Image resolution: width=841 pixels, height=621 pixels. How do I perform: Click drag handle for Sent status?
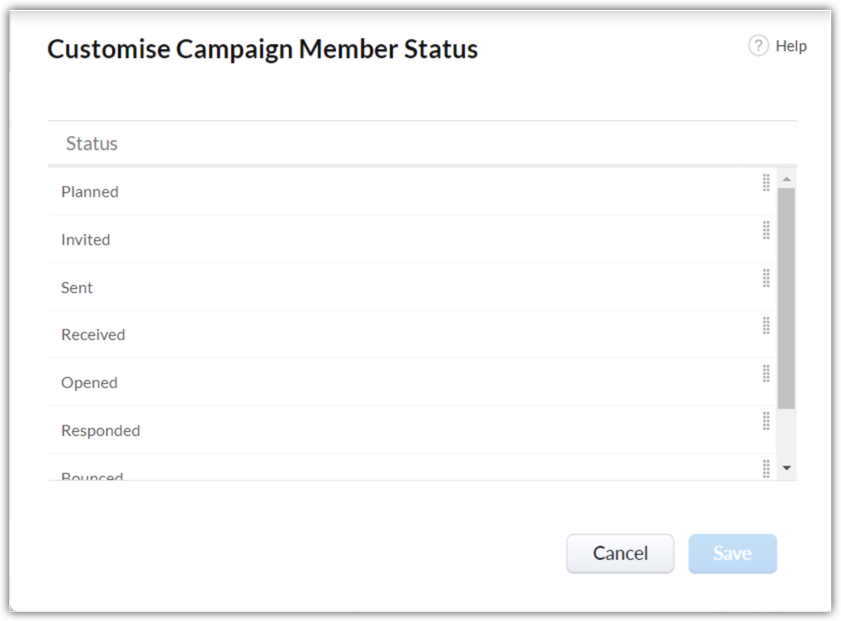point(766,278)
